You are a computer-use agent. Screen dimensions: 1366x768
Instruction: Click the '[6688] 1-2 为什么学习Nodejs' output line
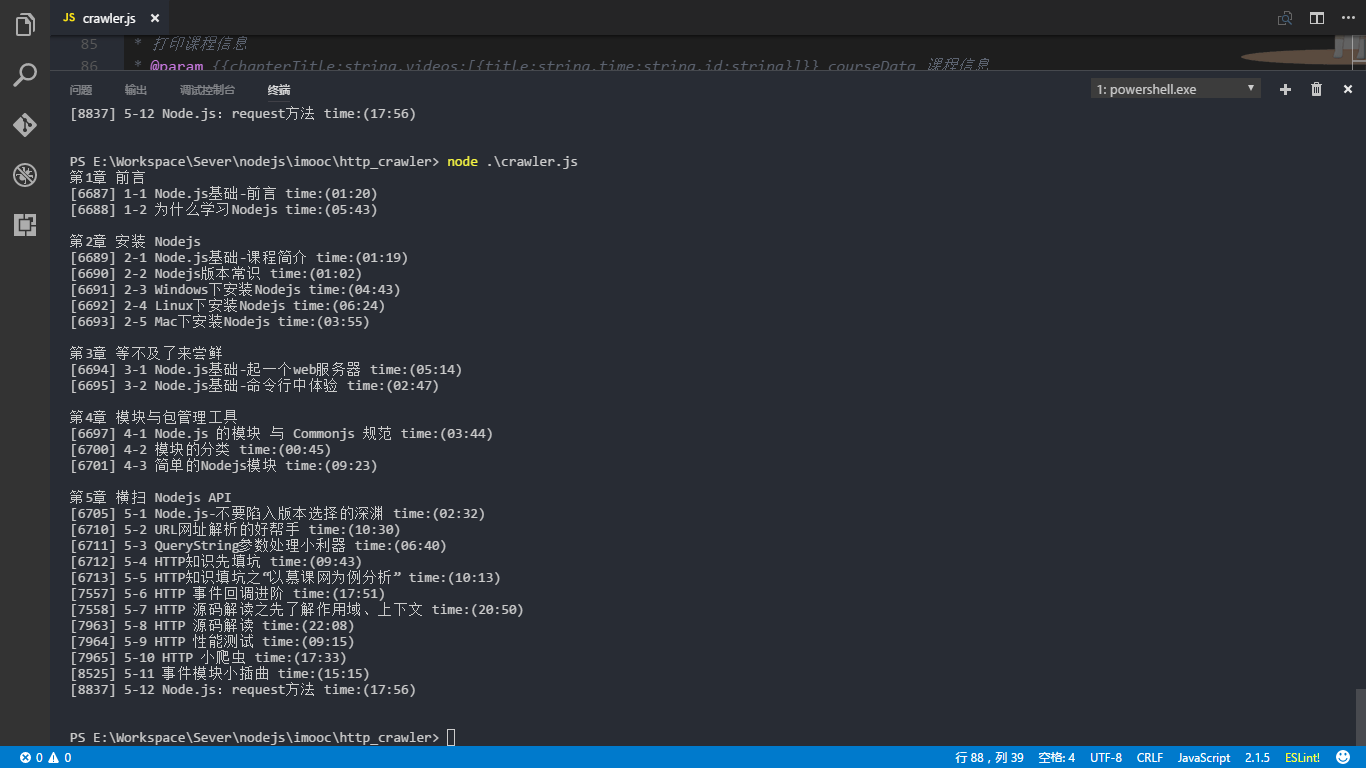pos(224,210)
